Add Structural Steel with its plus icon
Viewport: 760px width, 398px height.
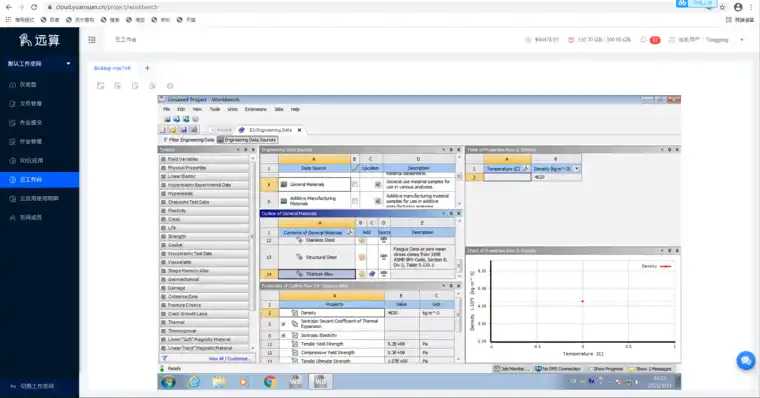click(362, 257)
